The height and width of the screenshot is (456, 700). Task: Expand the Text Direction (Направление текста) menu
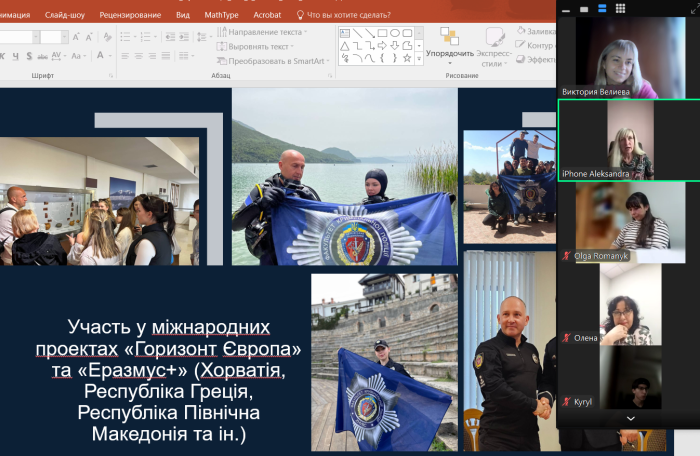click(264, 32)
